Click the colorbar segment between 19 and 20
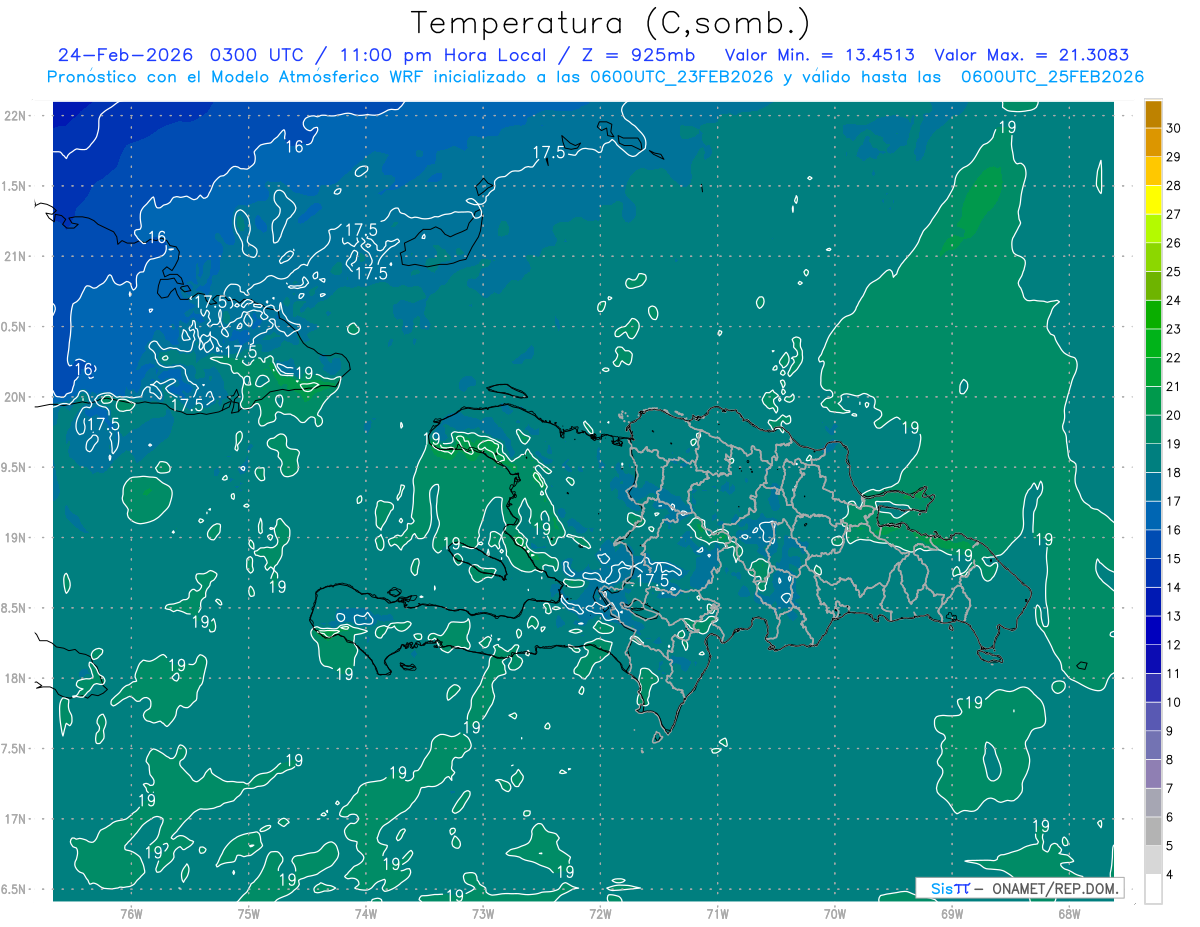 coord(1153,430)
